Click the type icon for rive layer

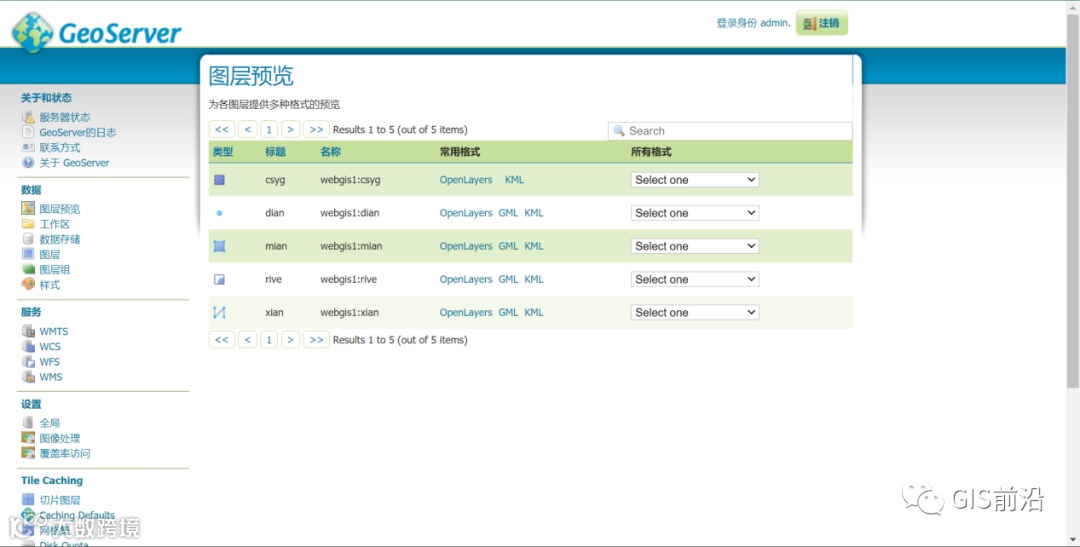[219, 279]
